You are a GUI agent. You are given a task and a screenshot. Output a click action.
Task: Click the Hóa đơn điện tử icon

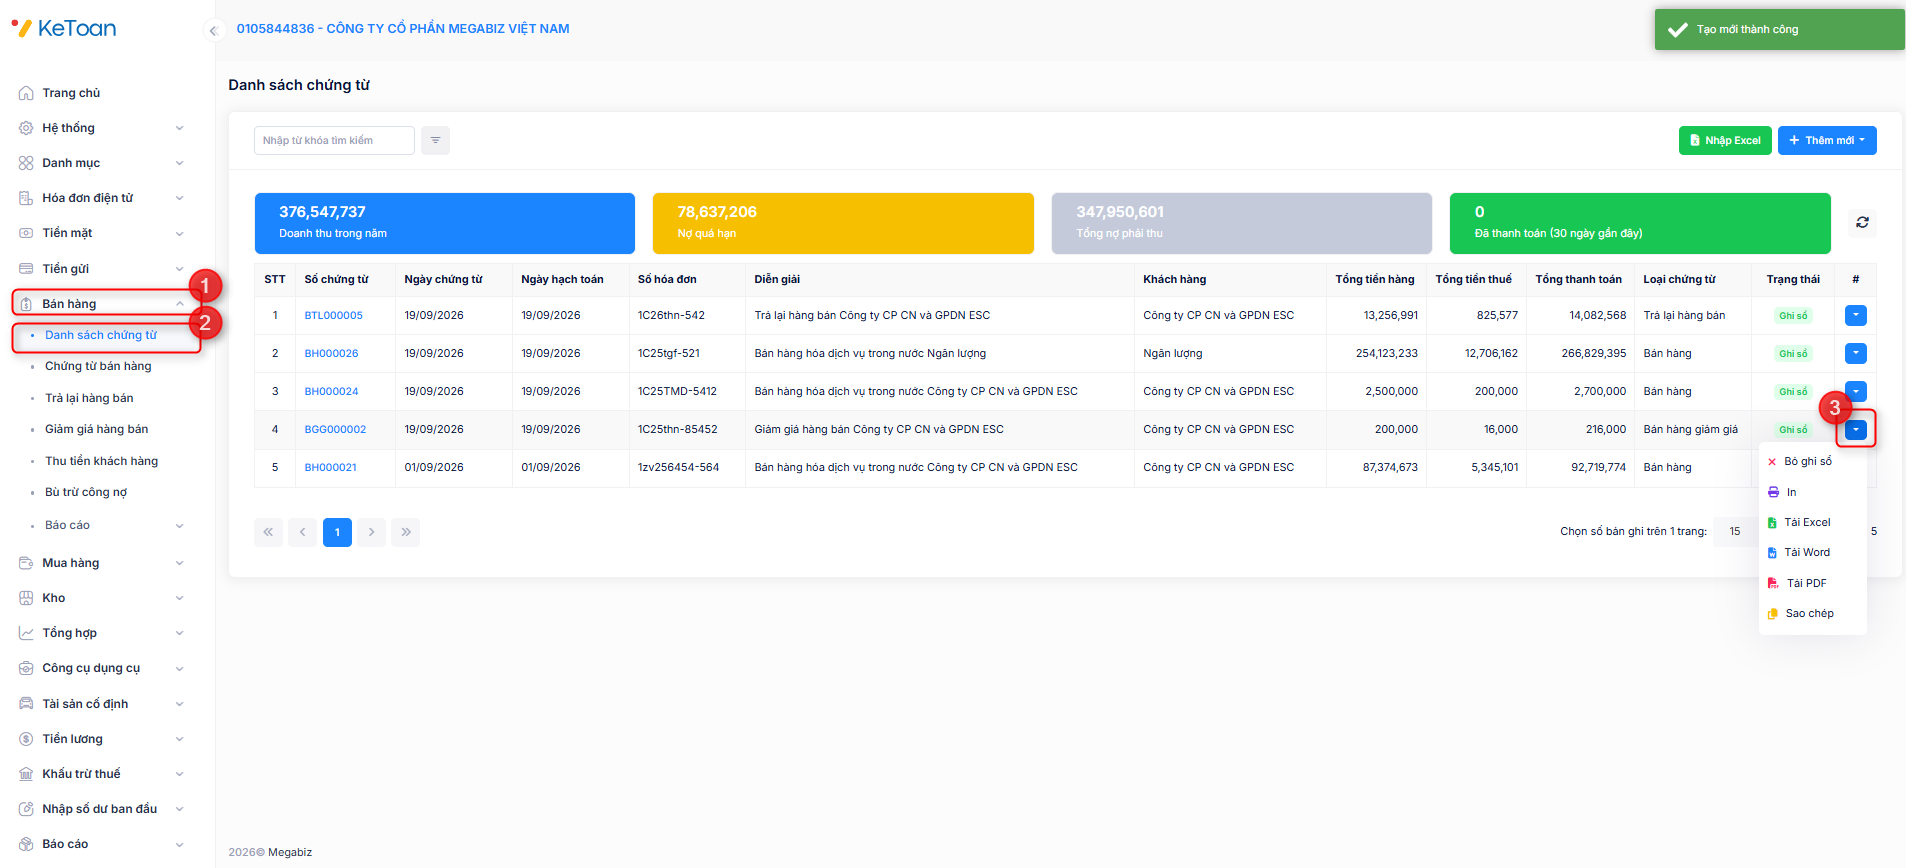[x=26, y=198]
